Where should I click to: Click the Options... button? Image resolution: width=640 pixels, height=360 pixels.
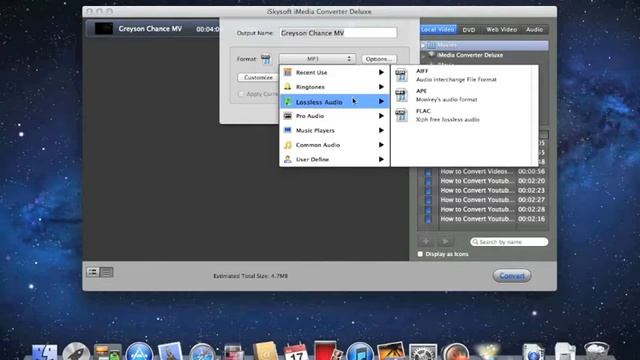pyautogui.click(x=379, y=59)
